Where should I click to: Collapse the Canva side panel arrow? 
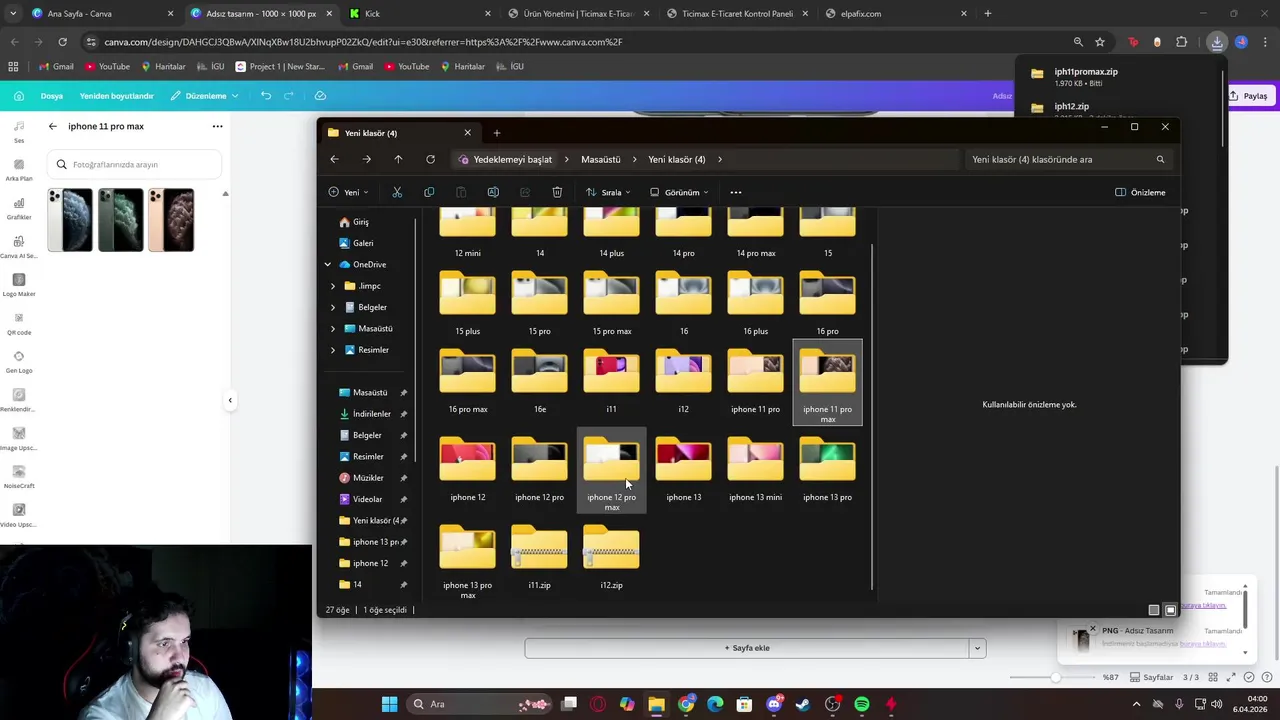(230, 400)
